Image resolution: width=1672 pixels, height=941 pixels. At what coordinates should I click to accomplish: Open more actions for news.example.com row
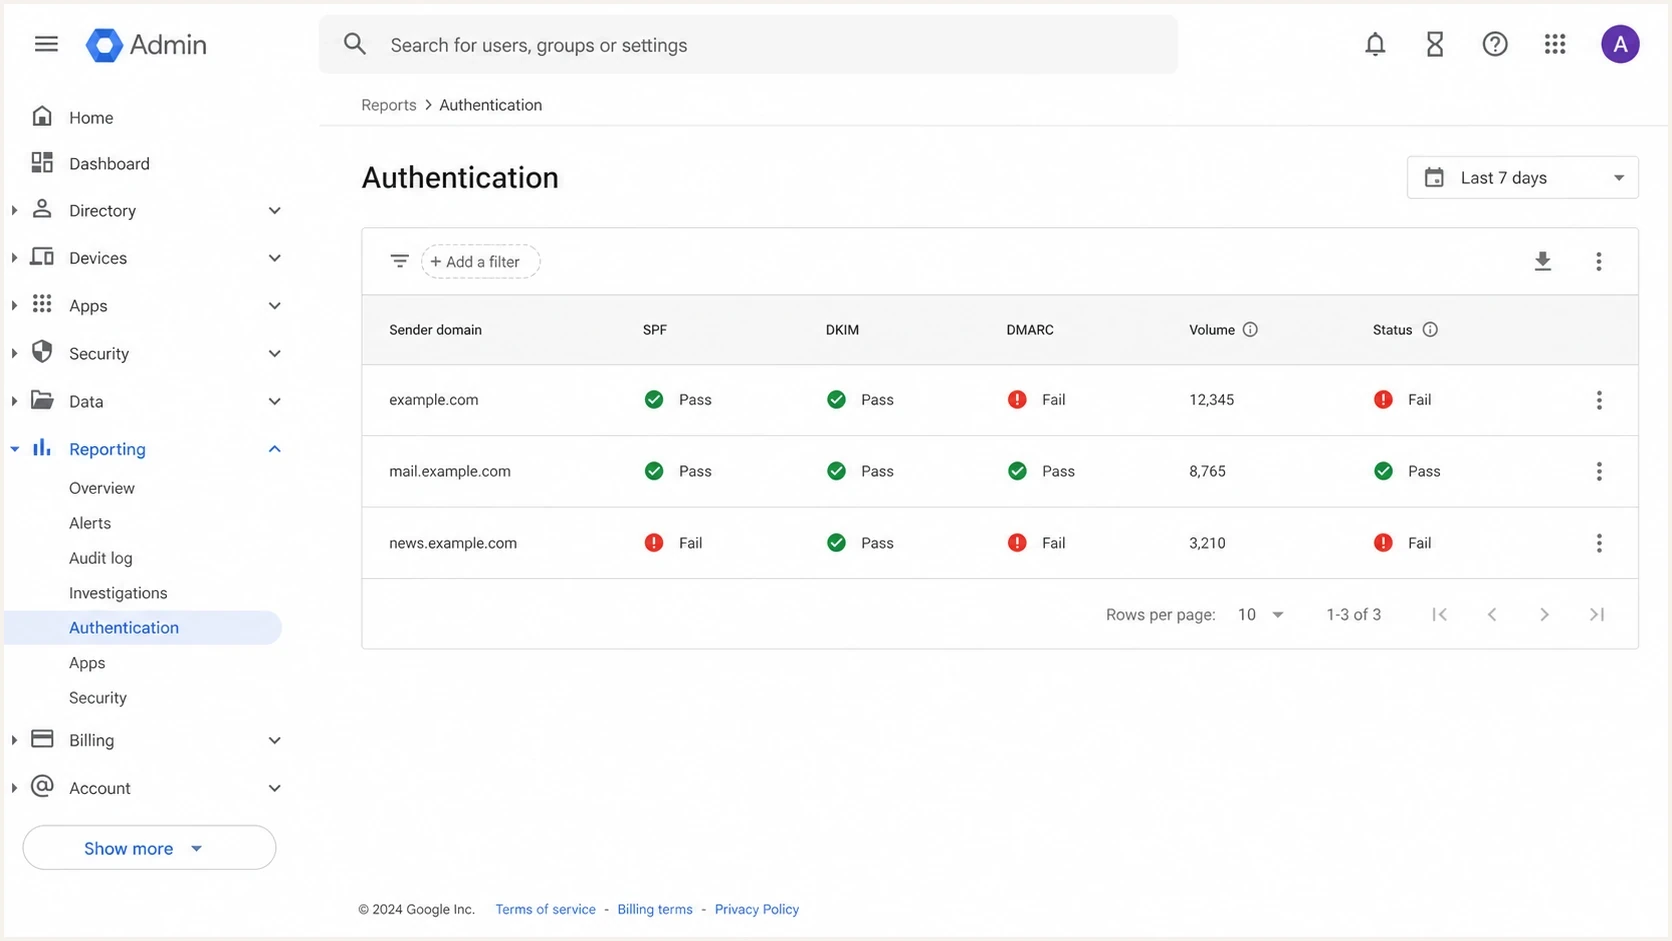[x=1599, y=543]
